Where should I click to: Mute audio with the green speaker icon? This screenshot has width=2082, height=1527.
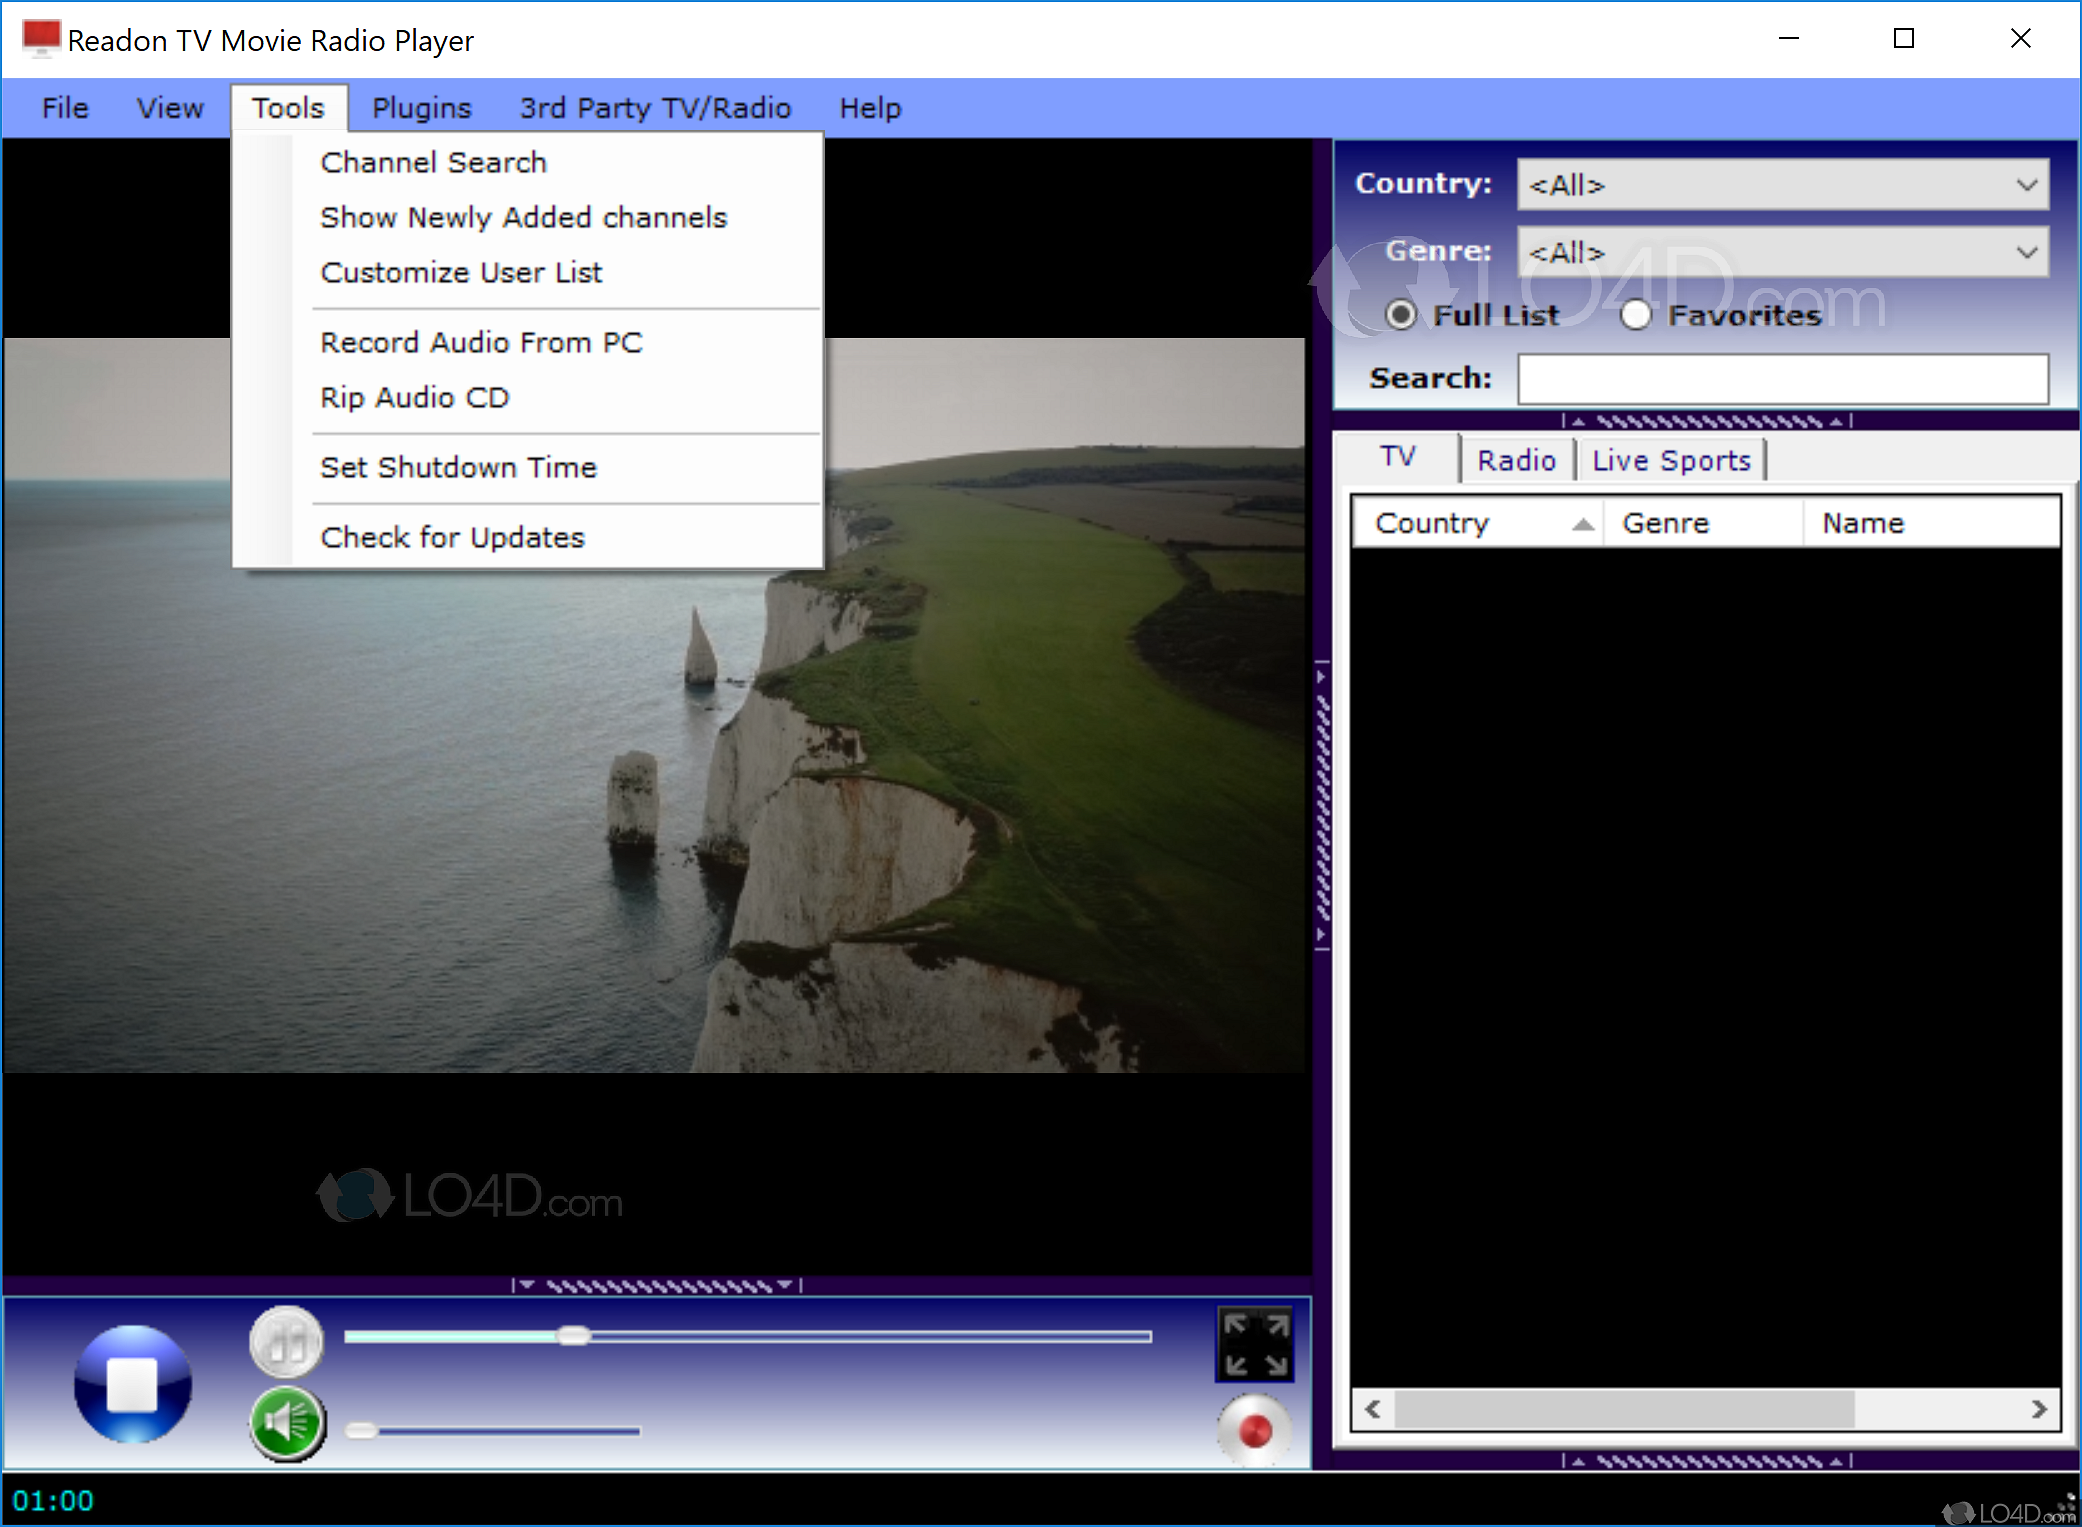287,1424
